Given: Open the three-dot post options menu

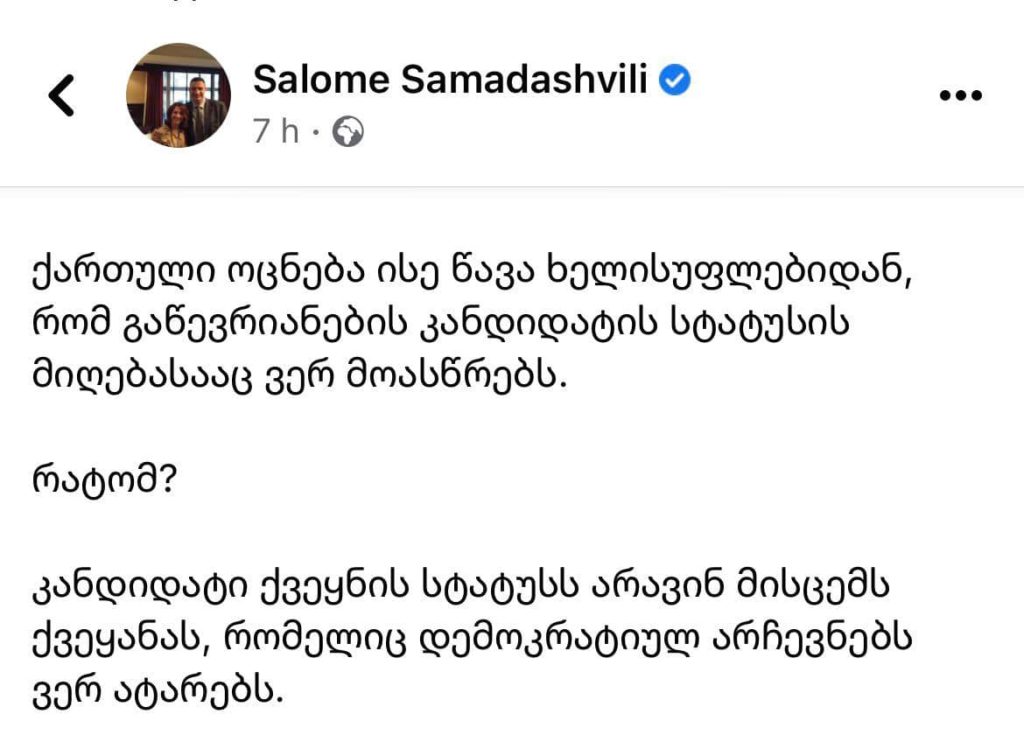Looking at the screenshot, I should pos(960,95).
